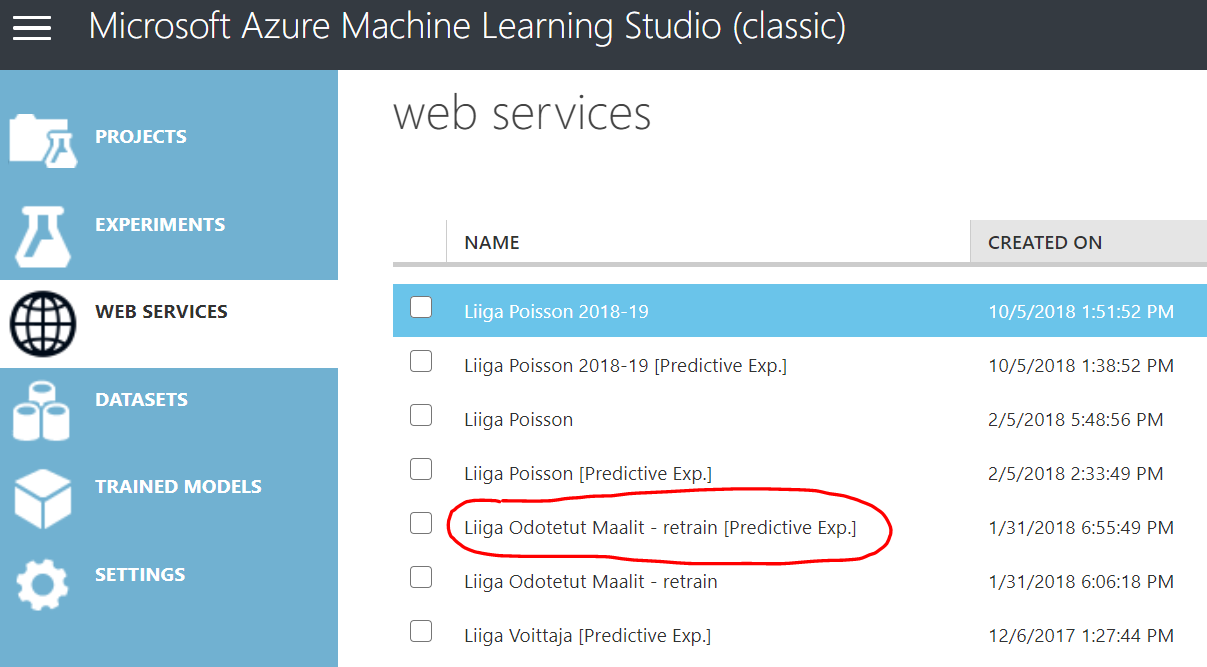Open Liiga Odotetut Maalit - retrain [Predictive Exp.]
This screenshot has width=1207, height=667.
coord(660,527)
